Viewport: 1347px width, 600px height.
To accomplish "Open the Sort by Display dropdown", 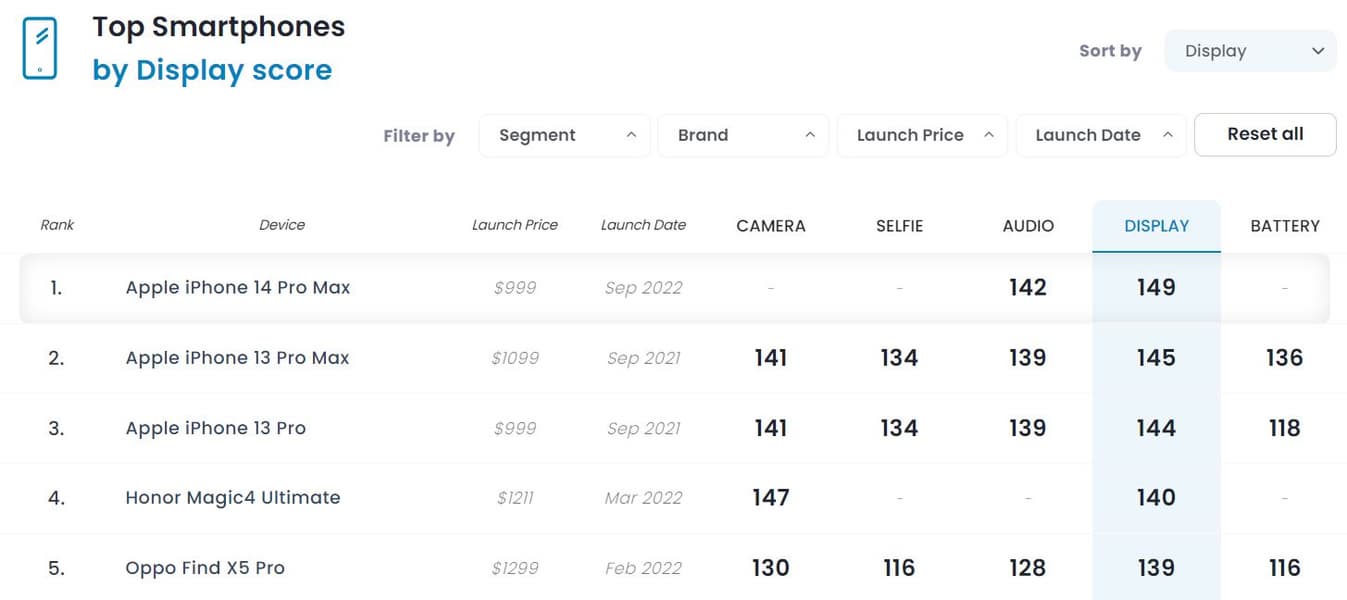I will (1250, 51).
